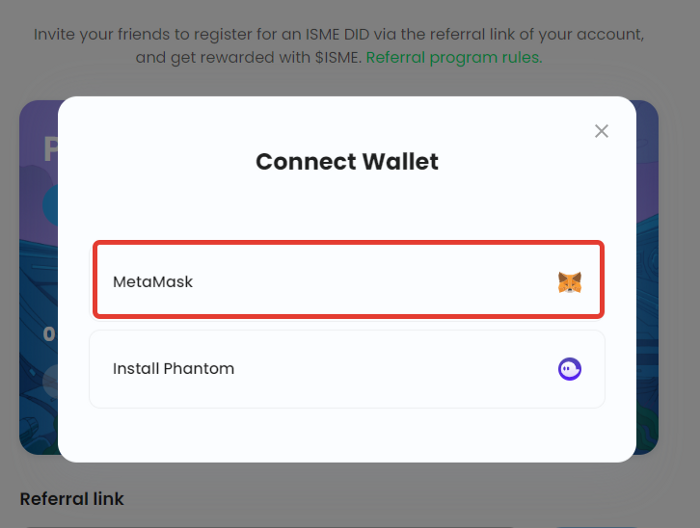This screenshot has width=700, height=528.
Task: Click the MetaMask text label
Action: point(153,282)
